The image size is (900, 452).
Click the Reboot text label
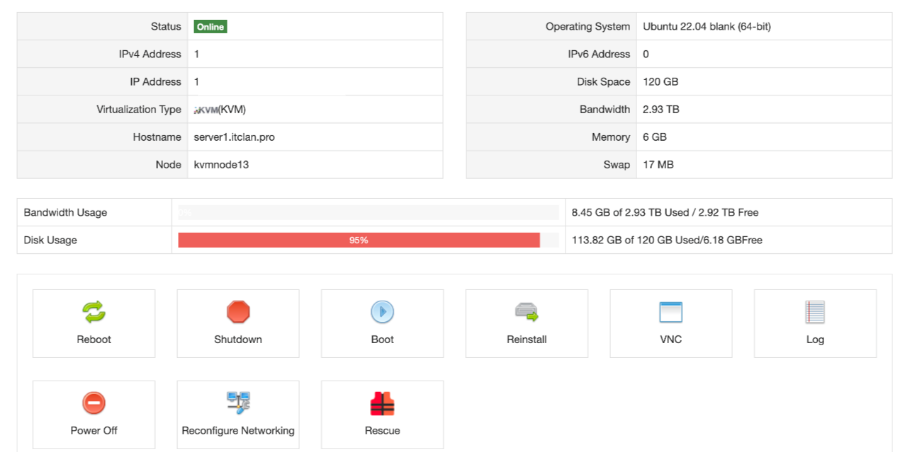click(x=94, y=340)
